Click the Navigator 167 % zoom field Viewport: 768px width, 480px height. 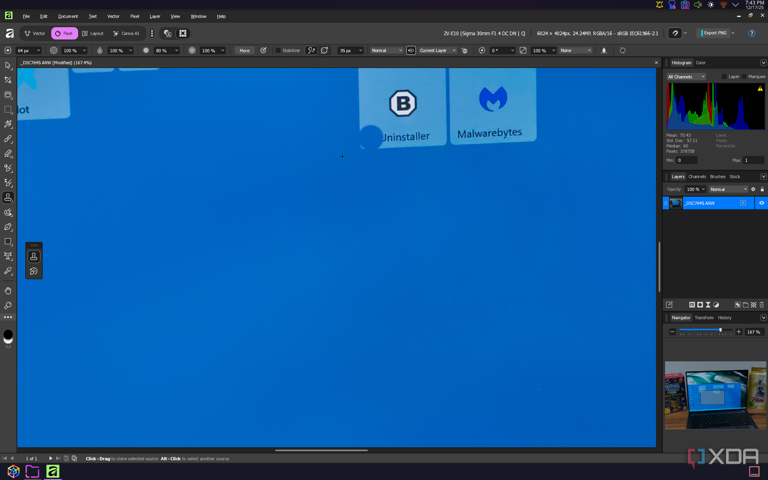(754, 332)
